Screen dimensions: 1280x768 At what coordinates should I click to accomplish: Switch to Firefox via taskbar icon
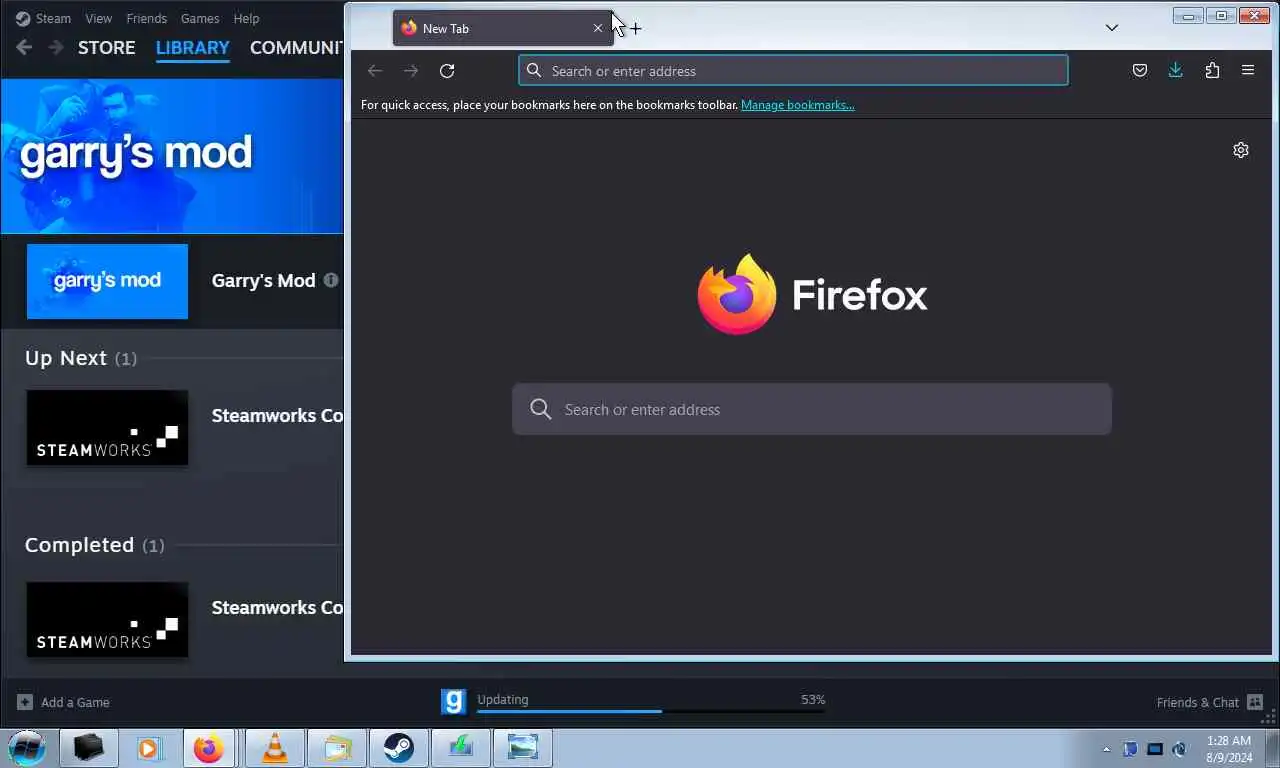209,747
